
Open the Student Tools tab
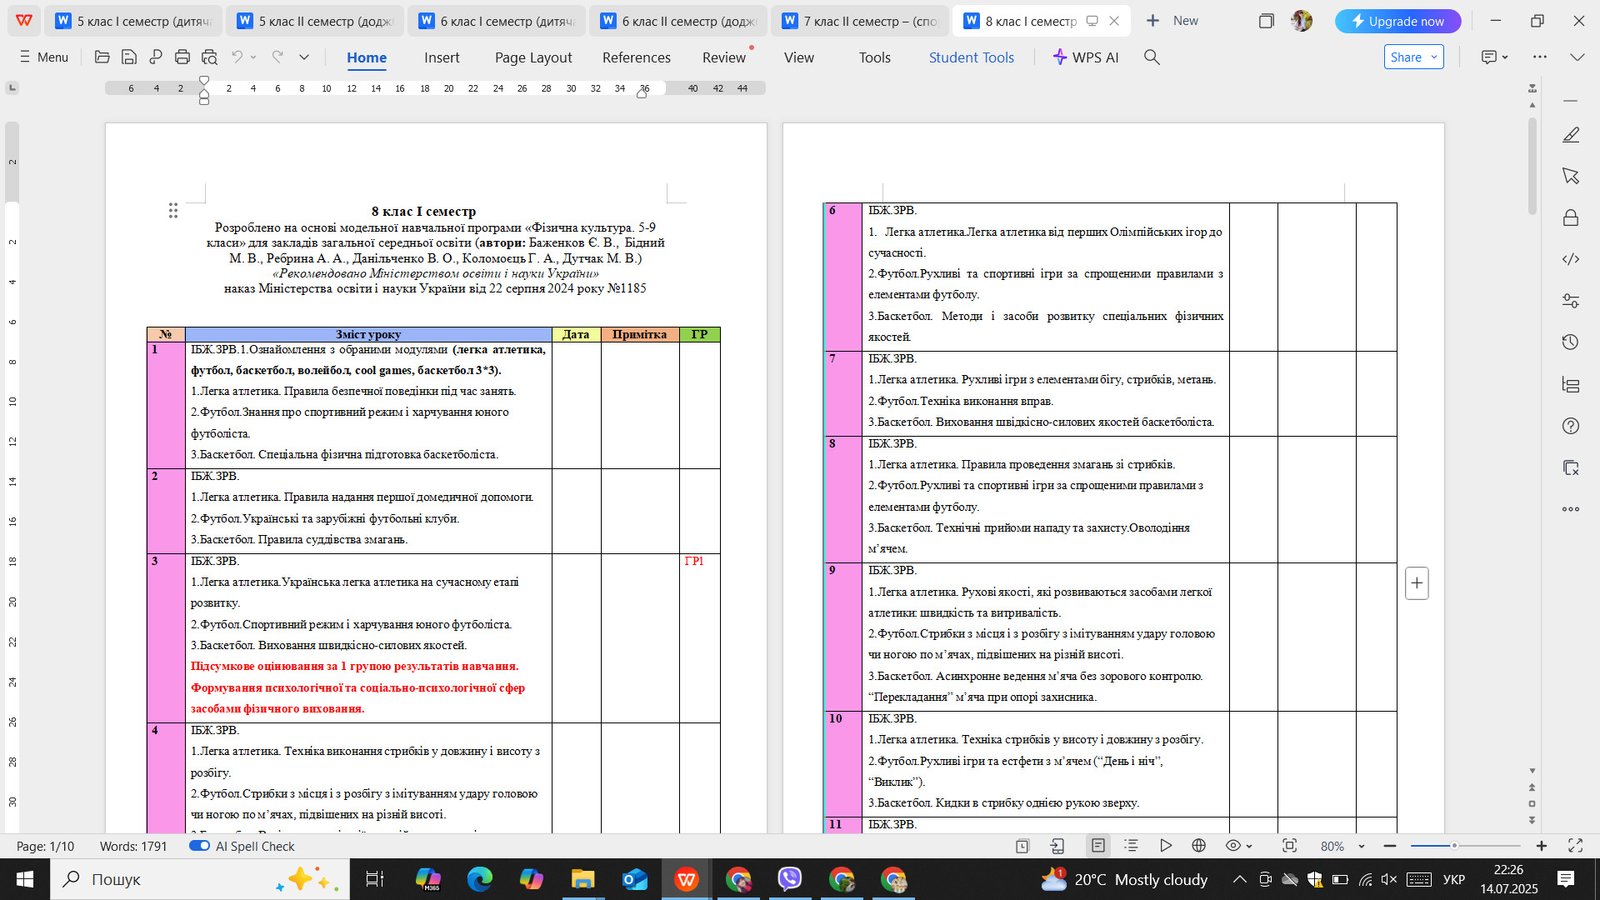971,57
